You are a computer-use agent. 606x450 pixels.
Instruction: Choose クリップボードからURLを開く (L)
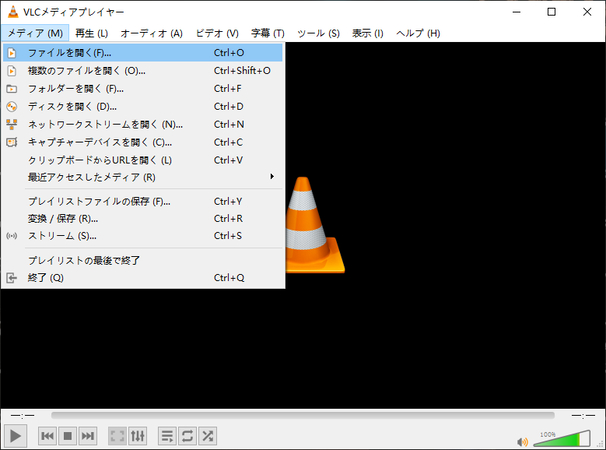coord(143,160)
